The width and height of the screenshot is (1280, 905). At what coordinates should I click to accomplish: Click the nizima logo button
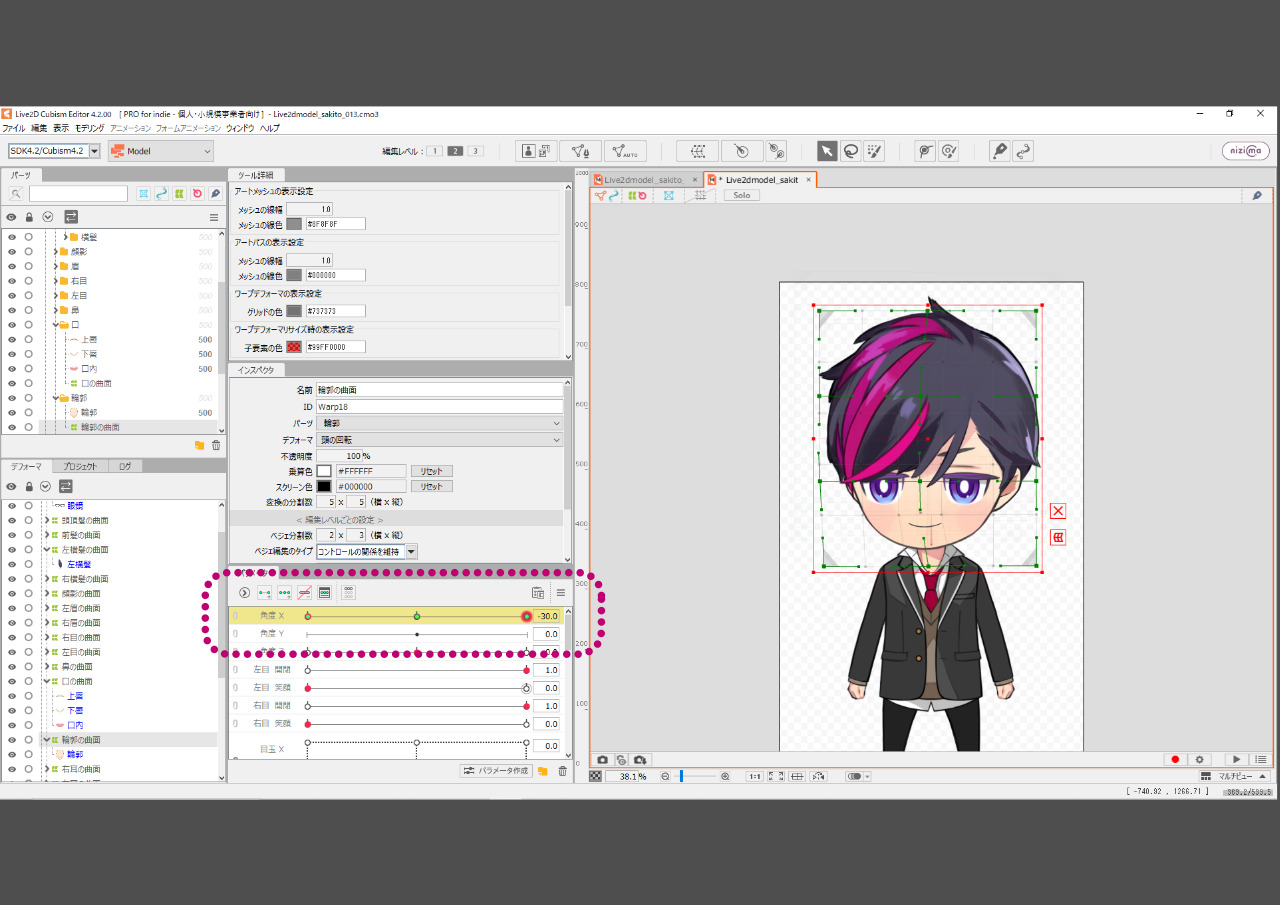(1246, 151)
